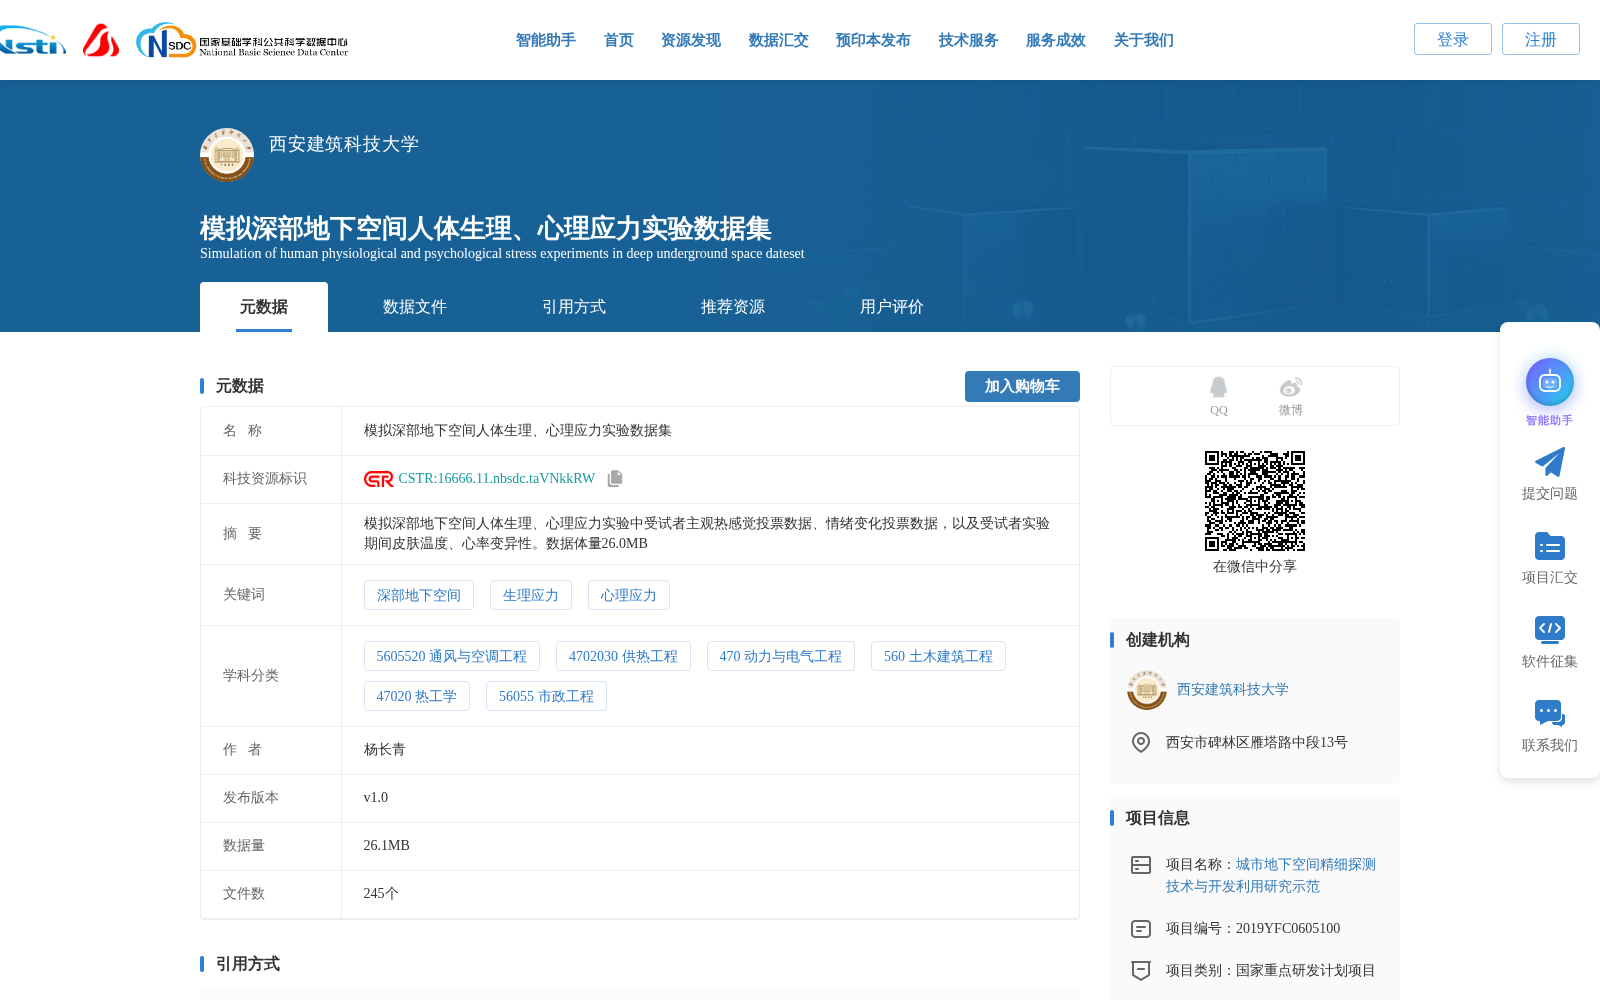
Task: Click the 项目汇交 folder icon
Action: pos(1550,546)
